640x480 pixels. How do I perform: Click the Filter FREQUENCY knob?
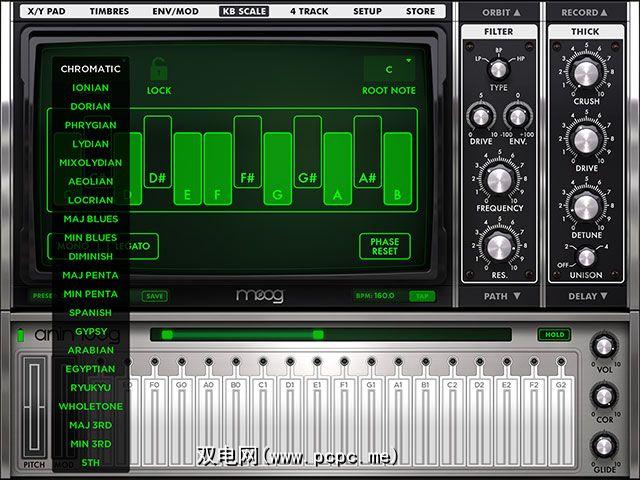pyautogui.click(x=493, y=181)
